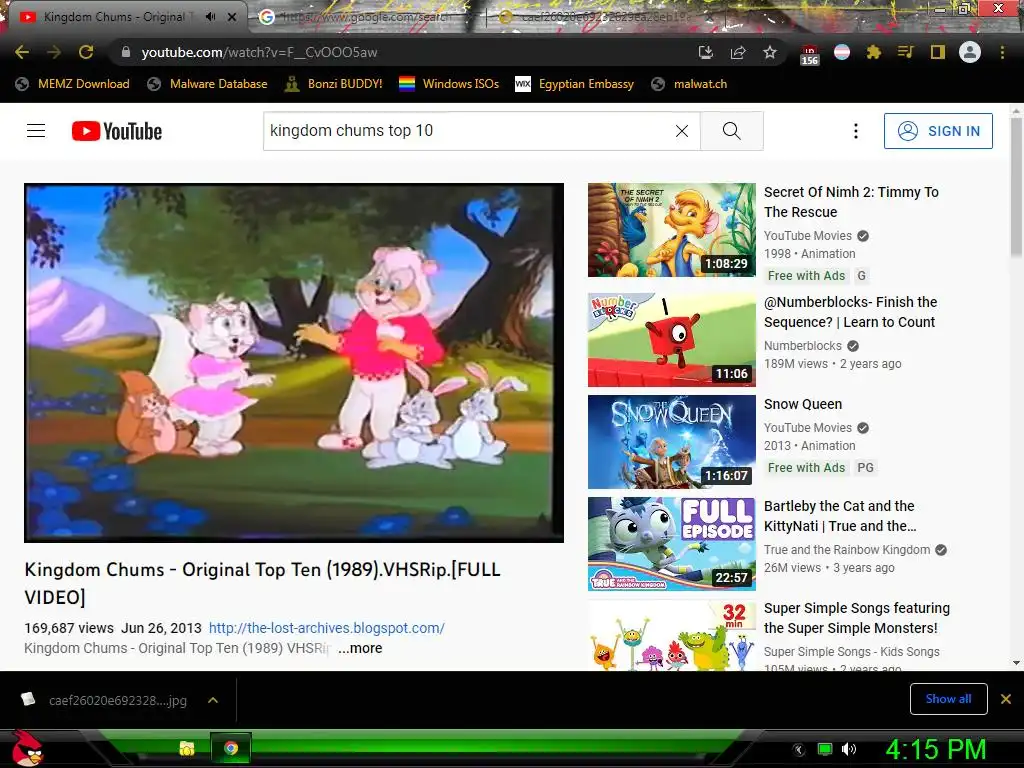This screenshot has width=1024, height=768.
Task: Click 'True and the Rainbow Kingdom' channel name
Action: coord(847,550)
